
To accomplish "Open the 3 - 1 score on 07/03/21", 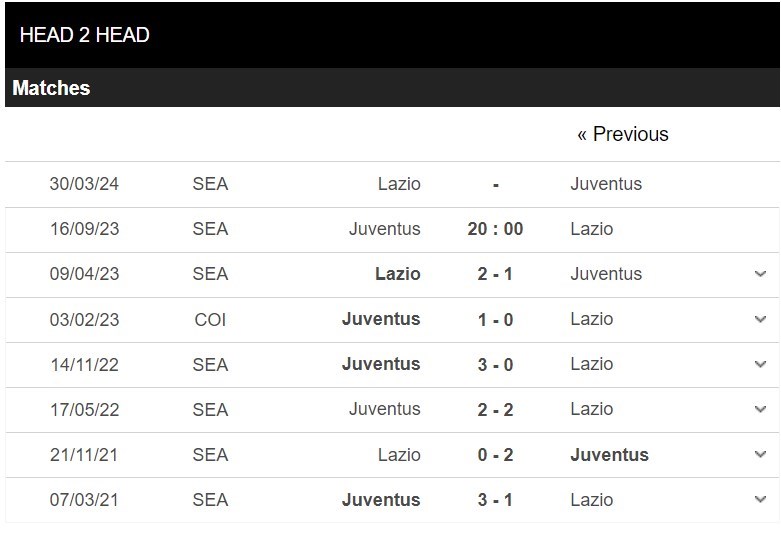I will point(495,500).
